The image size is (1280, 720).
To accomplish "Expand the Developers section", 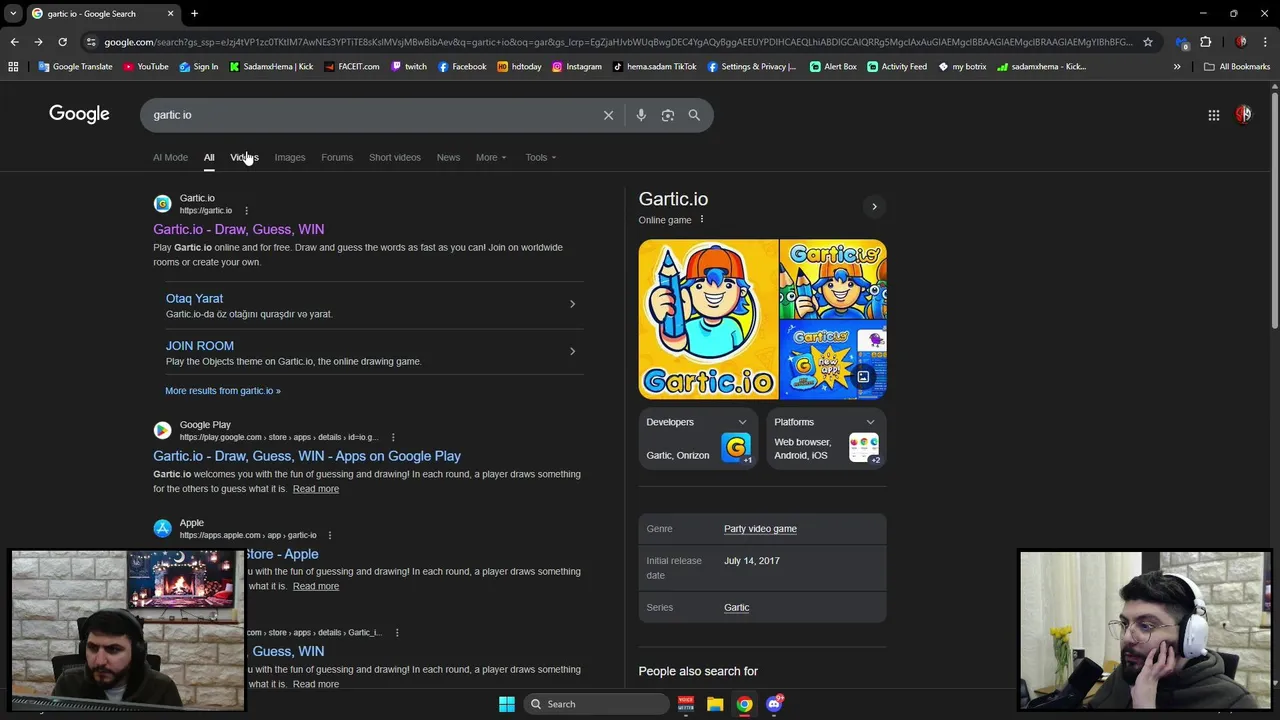I will coord(742,422).
